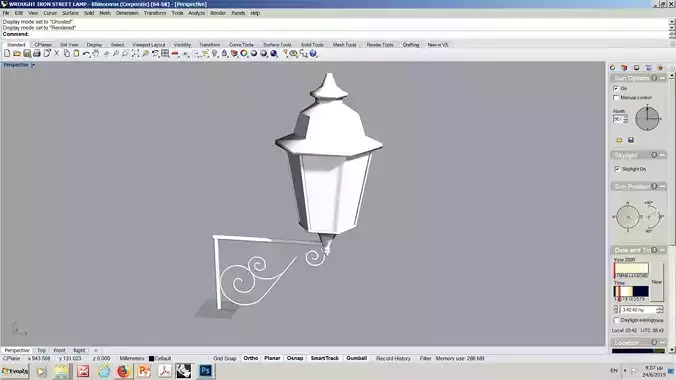Open the Surface menu
Screen dimensions: 676x380
70,13
